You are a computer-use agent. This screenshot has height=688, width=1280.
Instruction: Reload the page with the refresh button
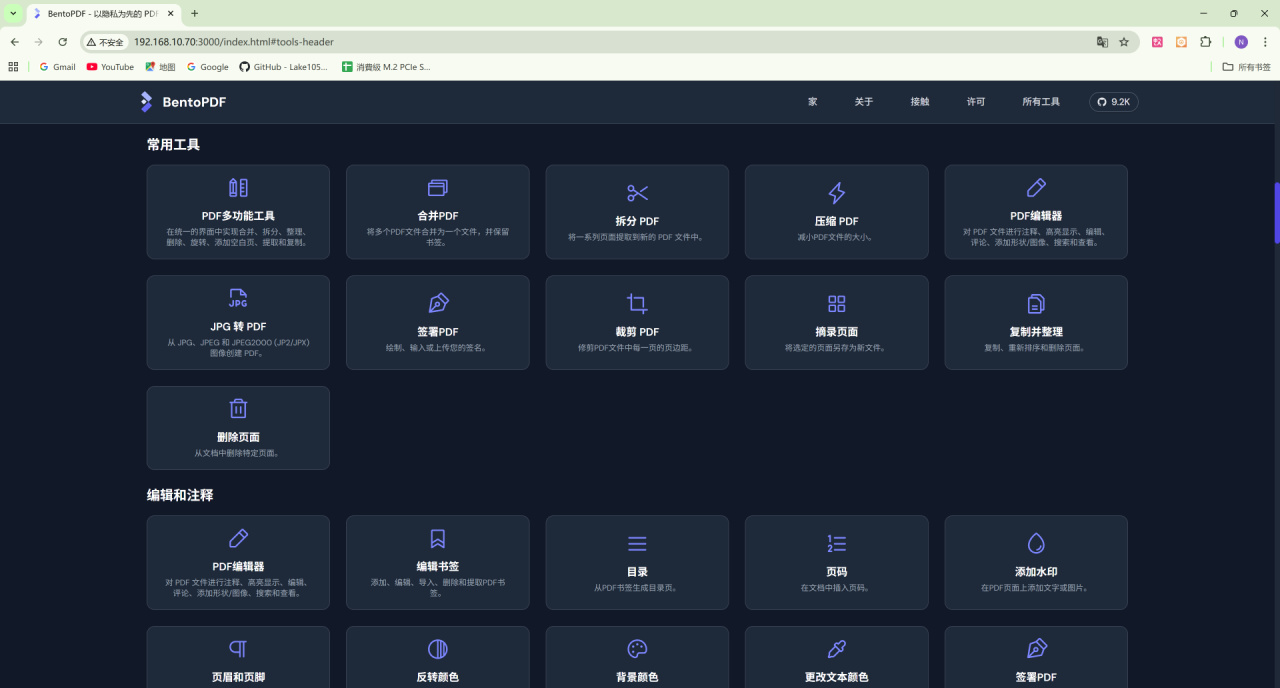[x=62, y=42]
